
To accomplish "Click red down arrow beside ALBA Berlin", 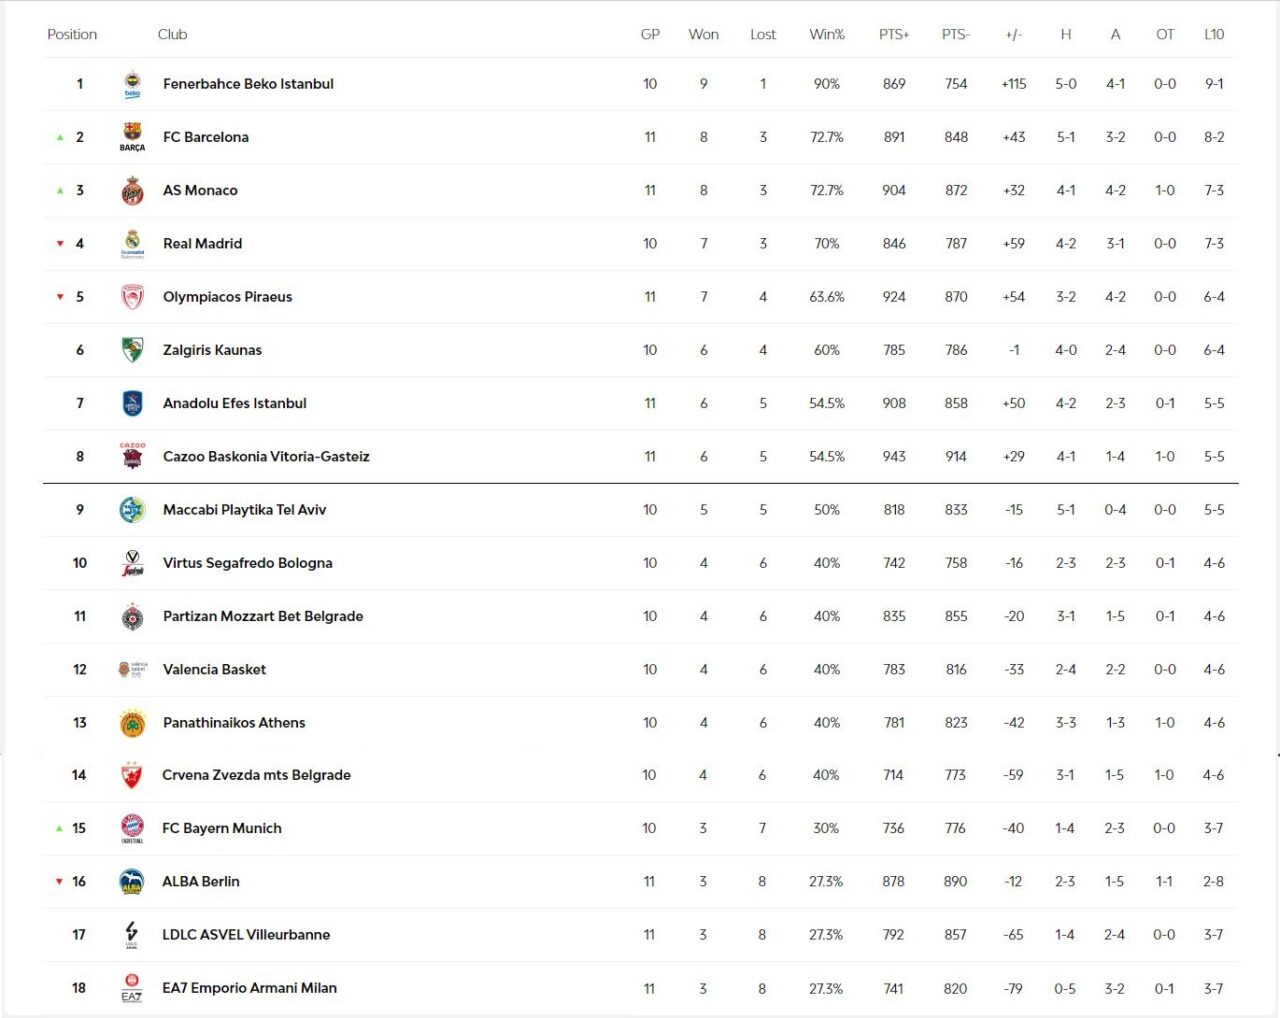I will click(x=59, y=882).
